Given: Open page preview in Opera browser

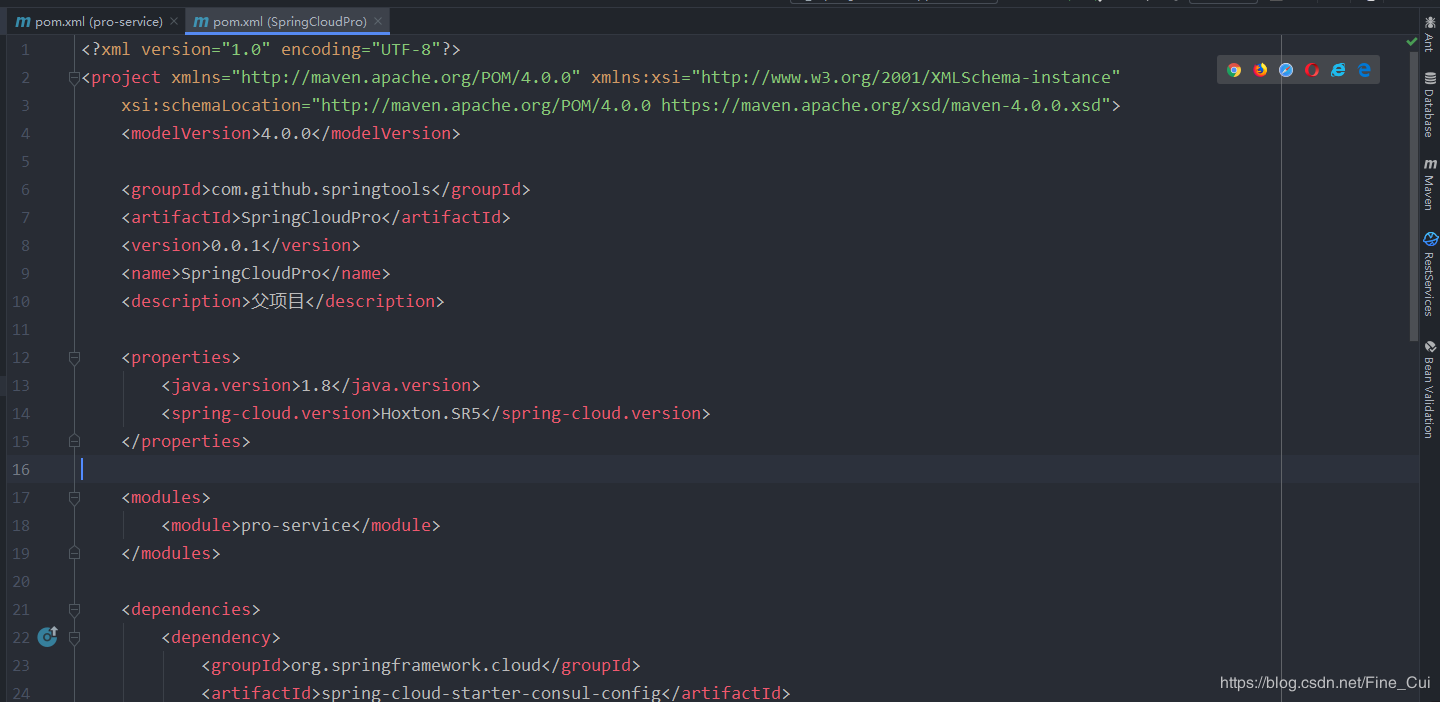Looking at the screenshot, I should 1312,70.
